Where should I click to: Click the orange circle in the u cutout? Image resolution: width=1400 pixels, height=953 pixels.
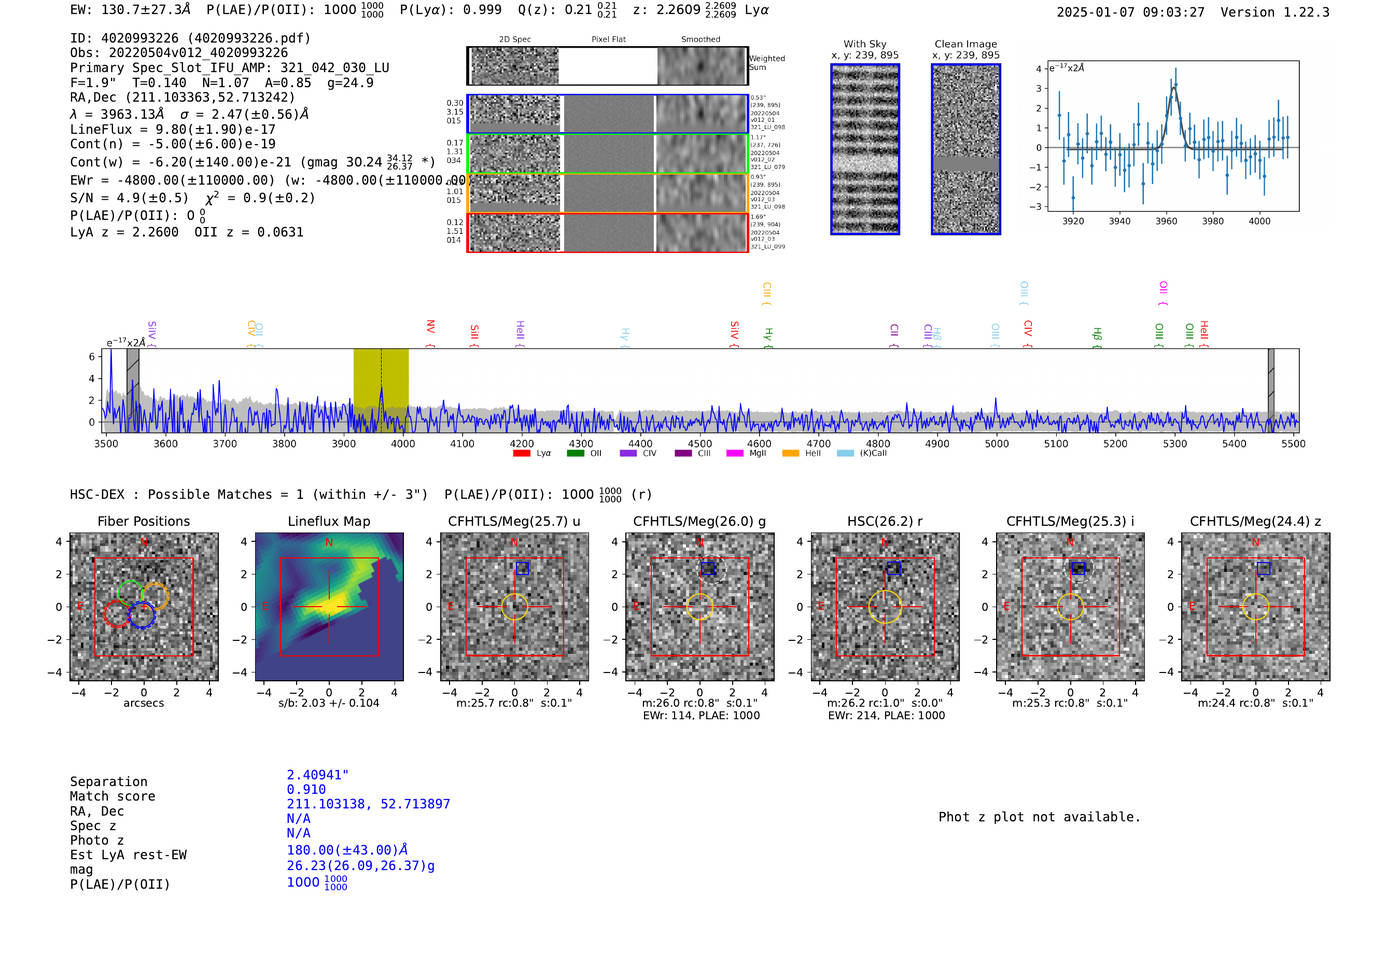514,607
